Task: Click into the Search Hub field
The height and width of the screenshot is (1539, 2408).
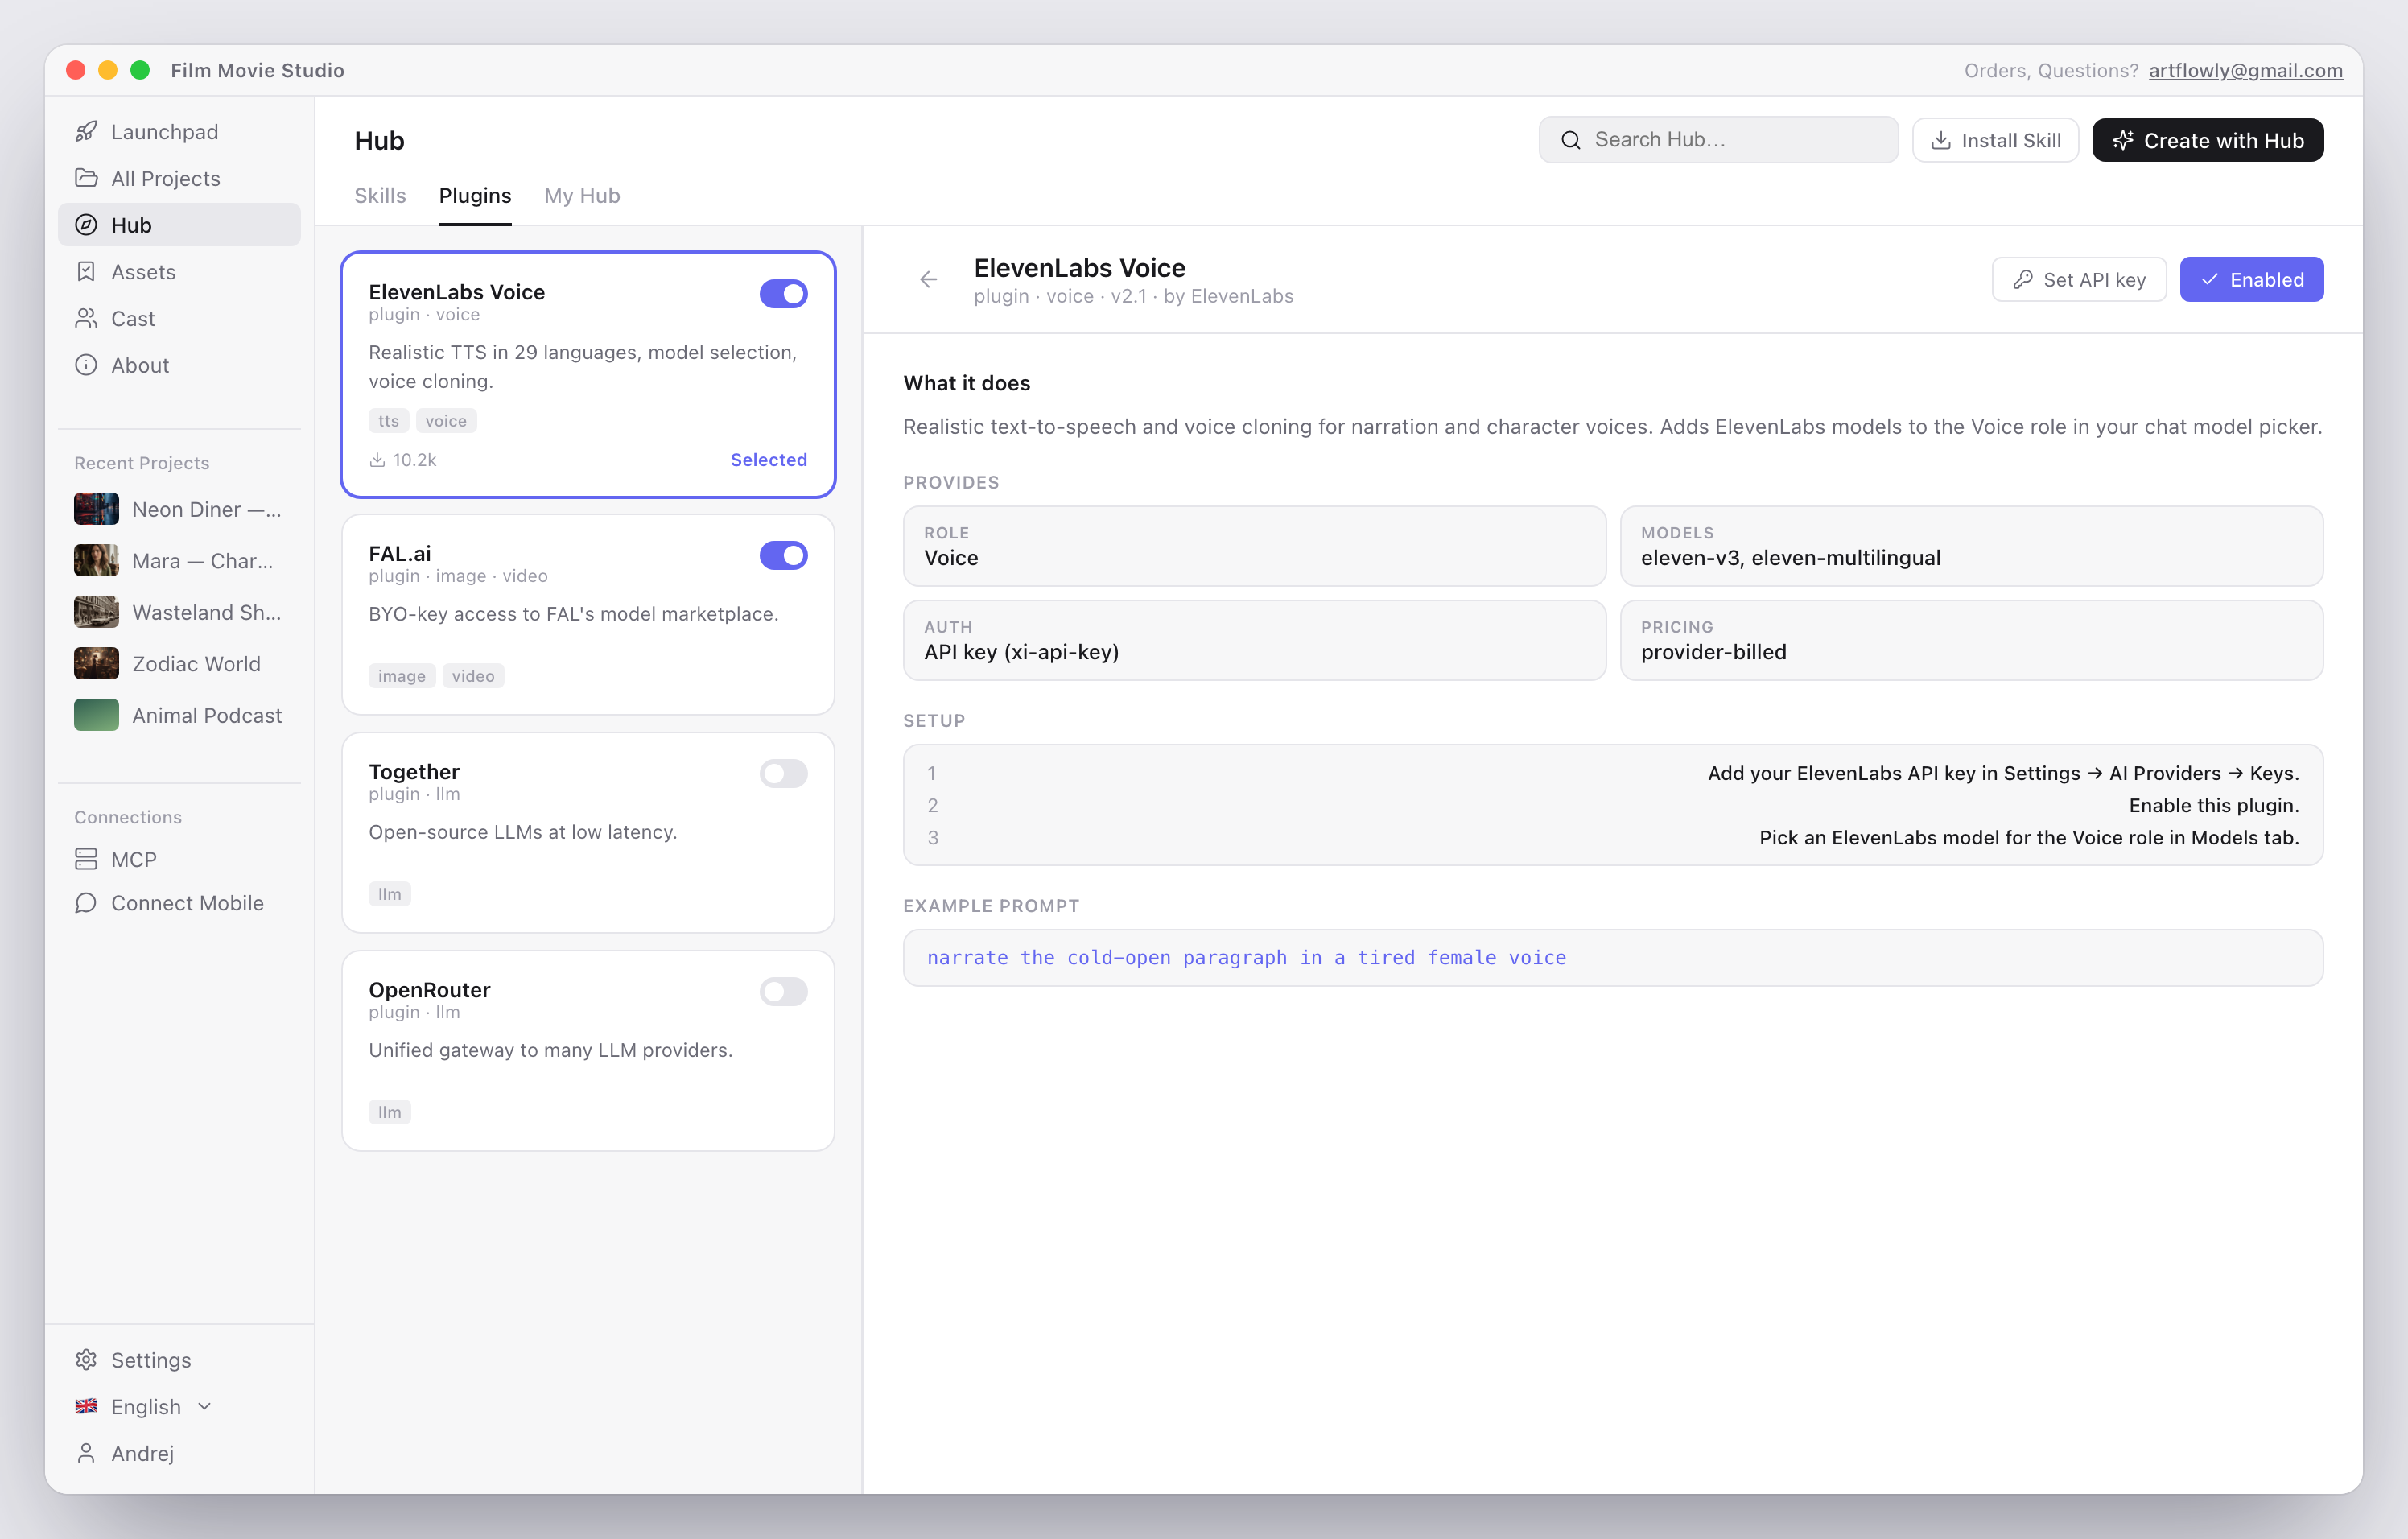Action: (x=1718, y=140)
